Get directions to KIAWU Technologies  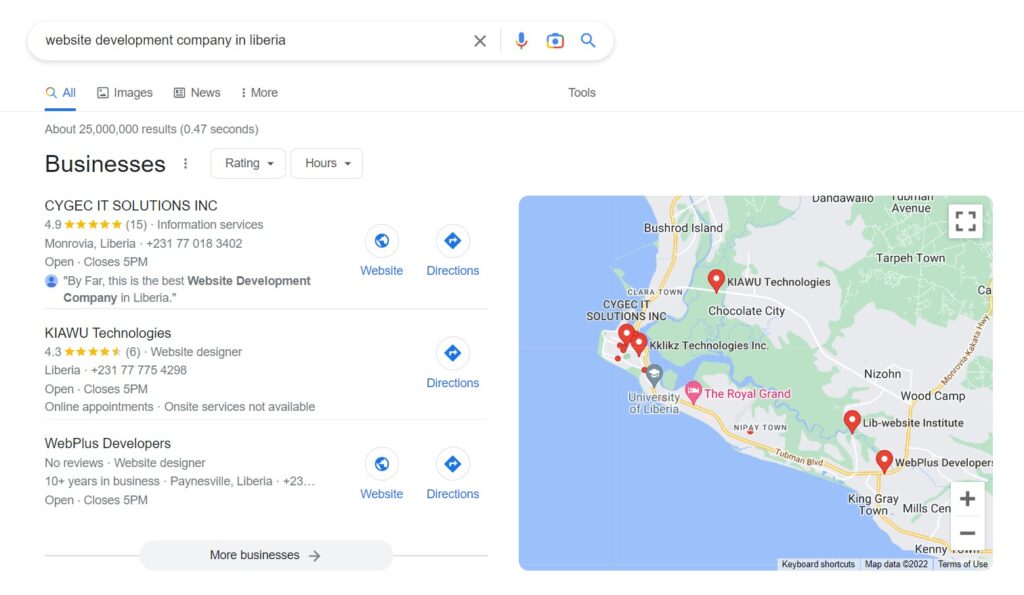tap(453, 353)
